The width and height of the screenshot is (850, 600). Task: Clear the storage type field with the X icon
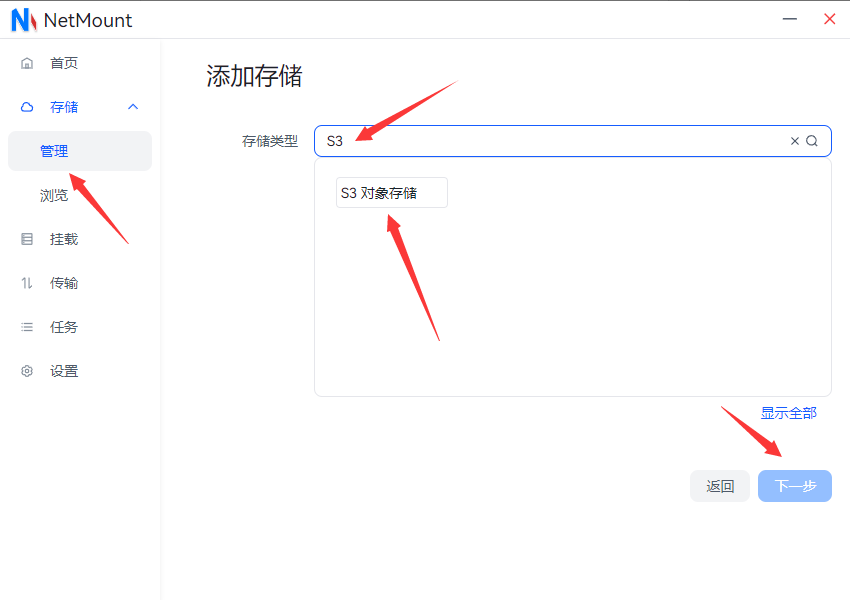[x=795, y=141]
